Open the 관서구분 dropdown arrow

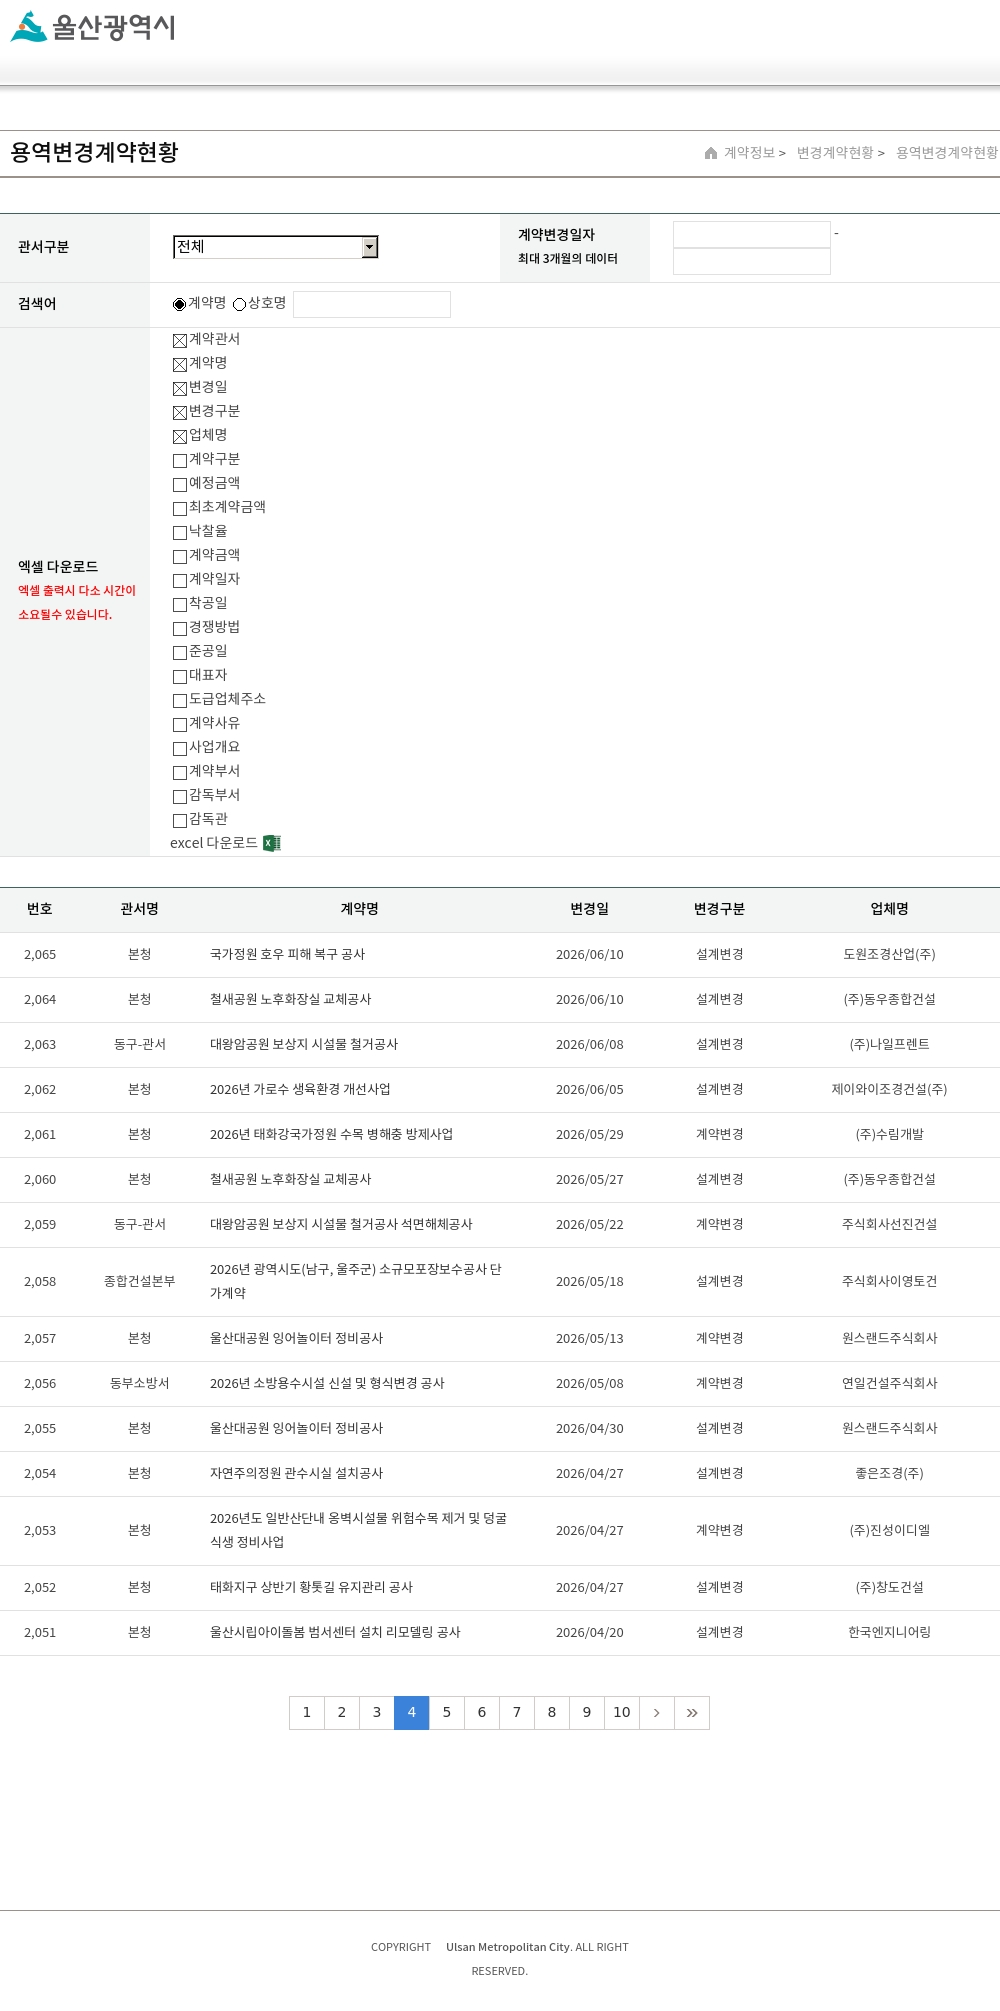(x=370, y=247)
